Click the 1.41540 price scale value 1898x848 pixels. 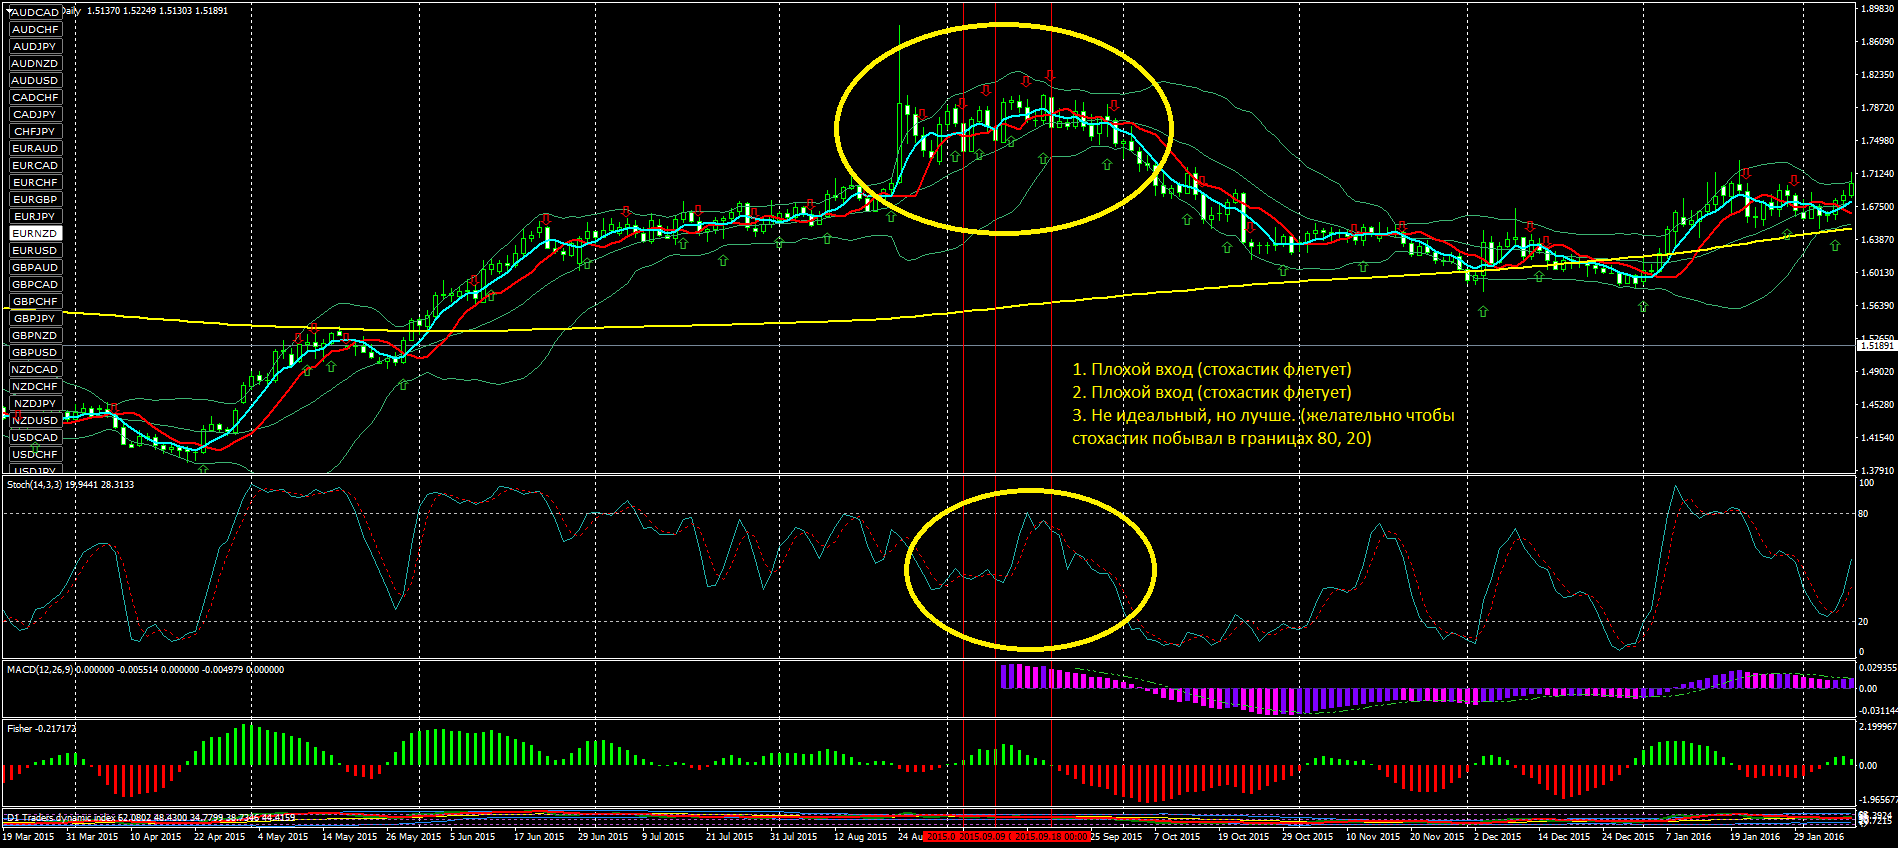point(1877,437)
